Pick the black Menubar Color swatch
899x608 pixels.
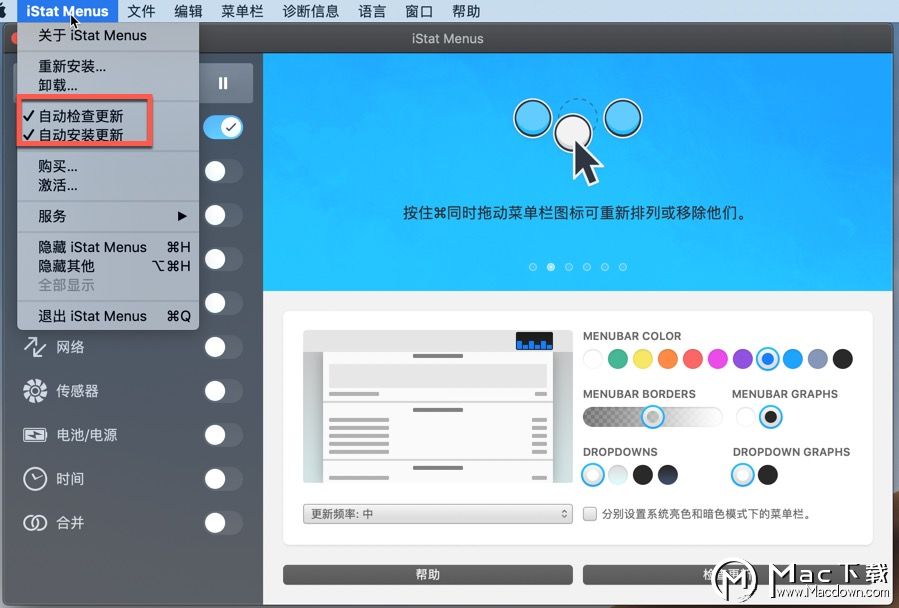[843, 359]
